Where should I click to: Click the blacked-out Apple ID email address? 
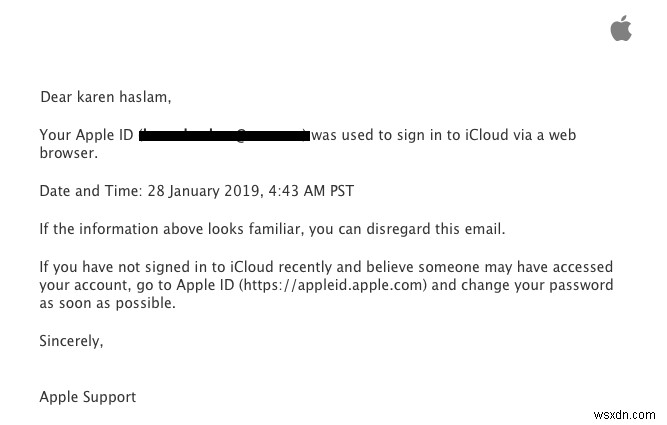(x=223, y=135)
